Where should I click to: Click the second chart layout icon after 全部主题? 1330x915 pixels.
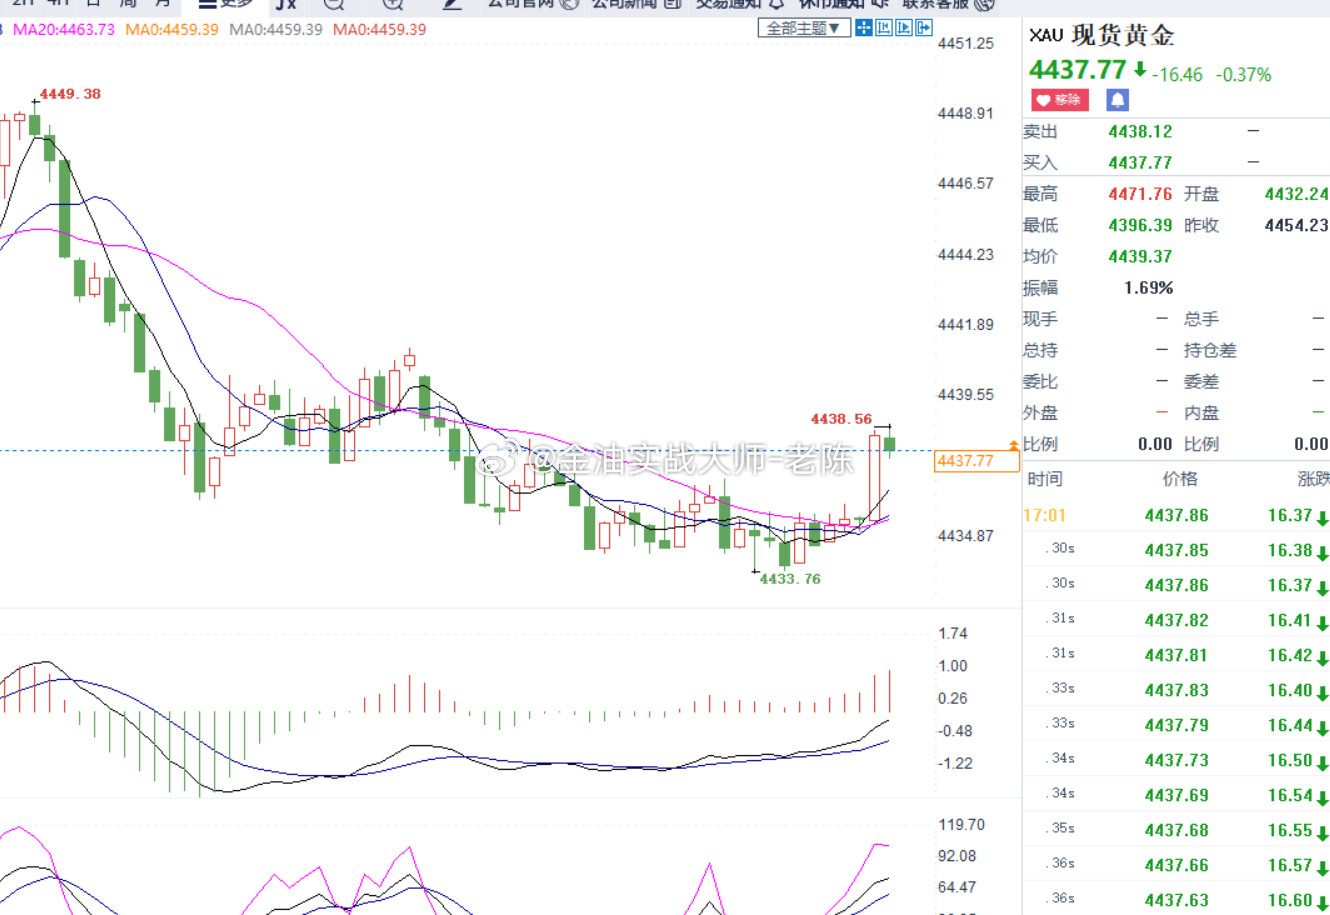(883, 28)
